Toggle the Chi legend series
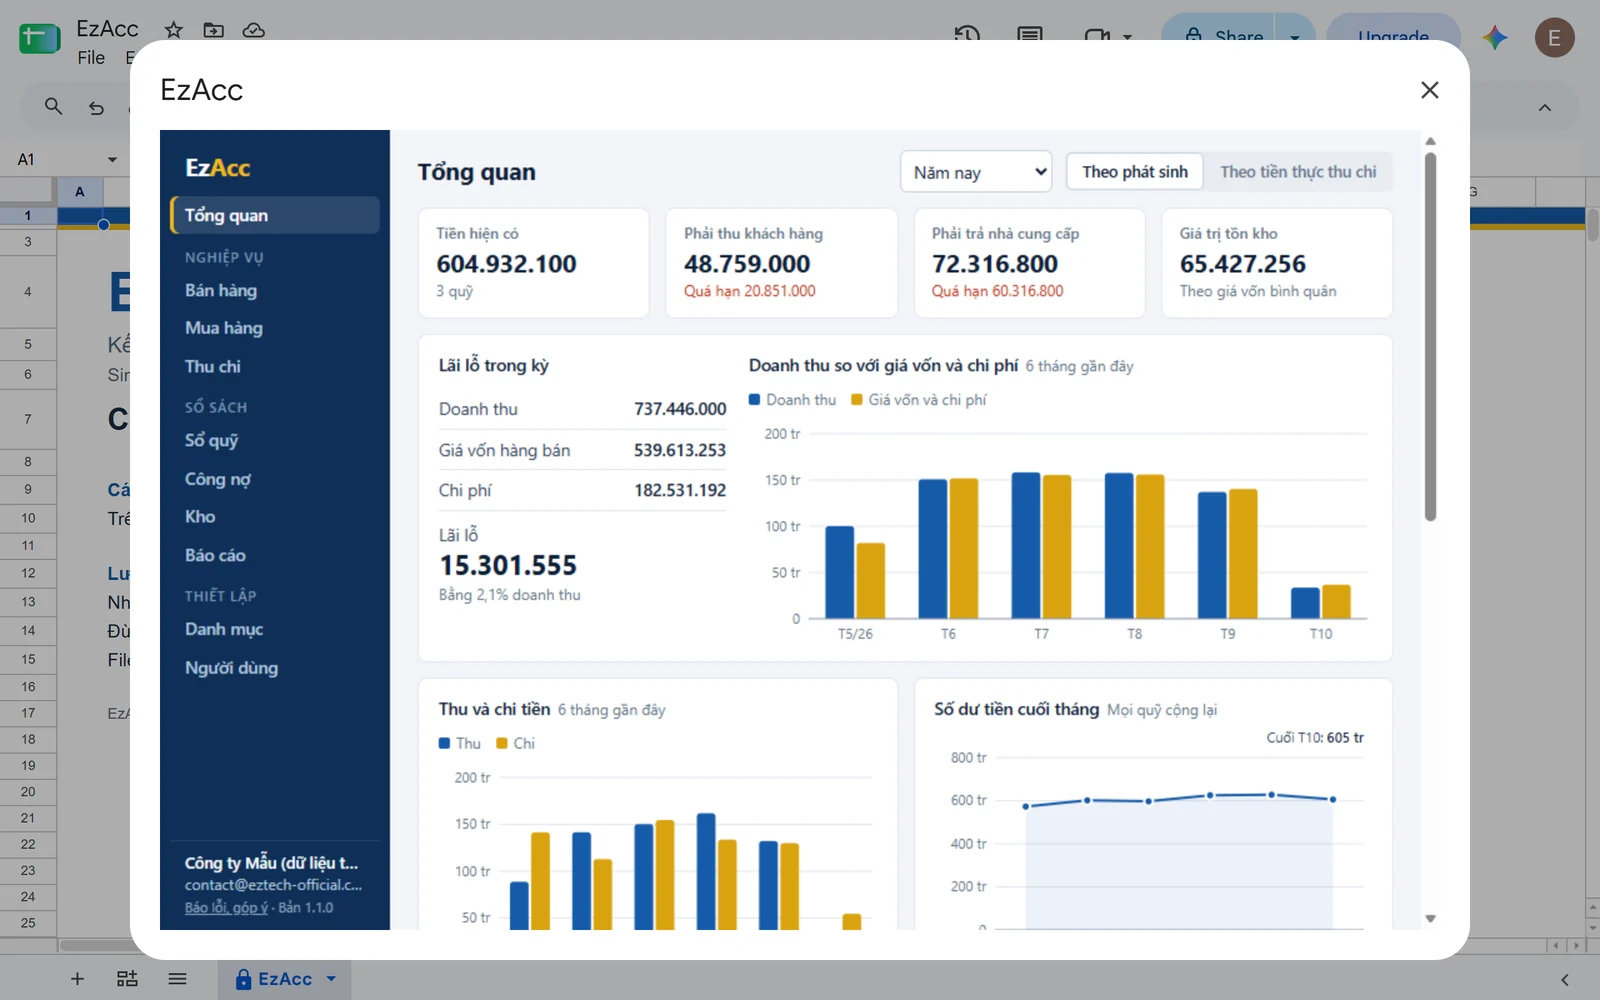1600x1000 pixels. pos(515,743)
